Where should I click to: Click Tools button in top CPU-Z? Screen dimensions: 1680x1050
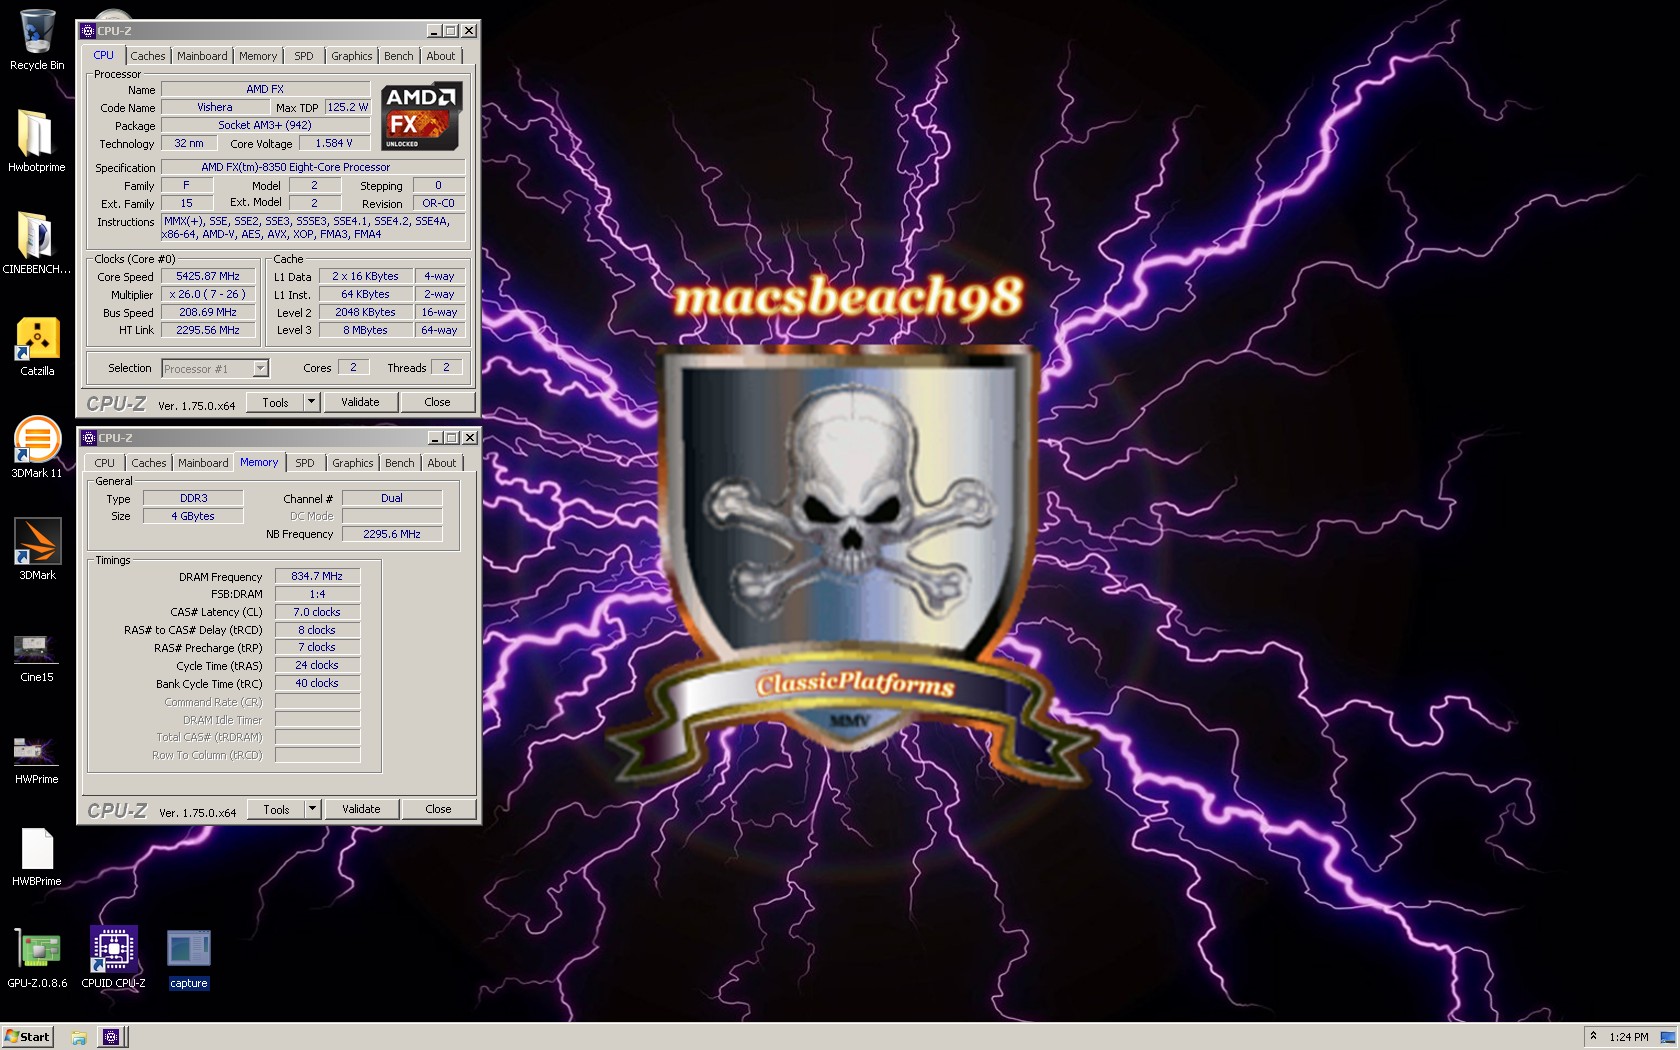tap(276, 402)
